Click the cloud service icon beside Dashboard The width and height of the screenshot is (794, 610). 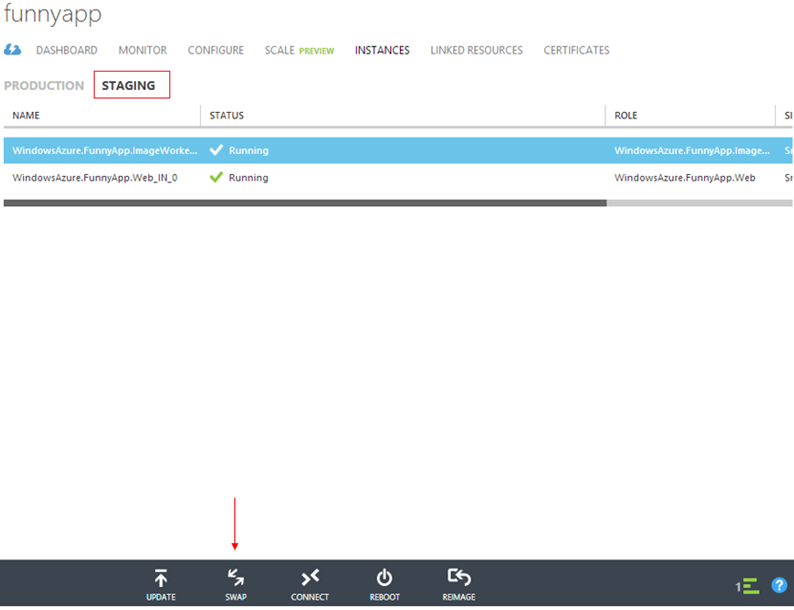[13, 50]
